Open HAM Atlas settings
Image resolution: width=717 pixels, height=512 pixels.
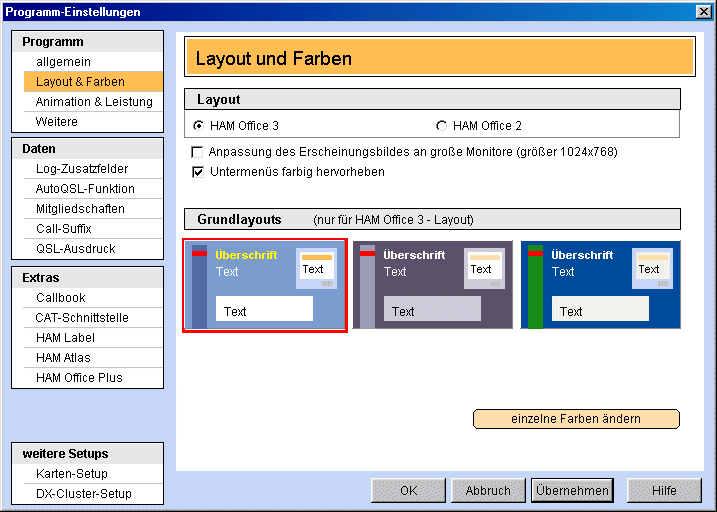click(93, 357)
